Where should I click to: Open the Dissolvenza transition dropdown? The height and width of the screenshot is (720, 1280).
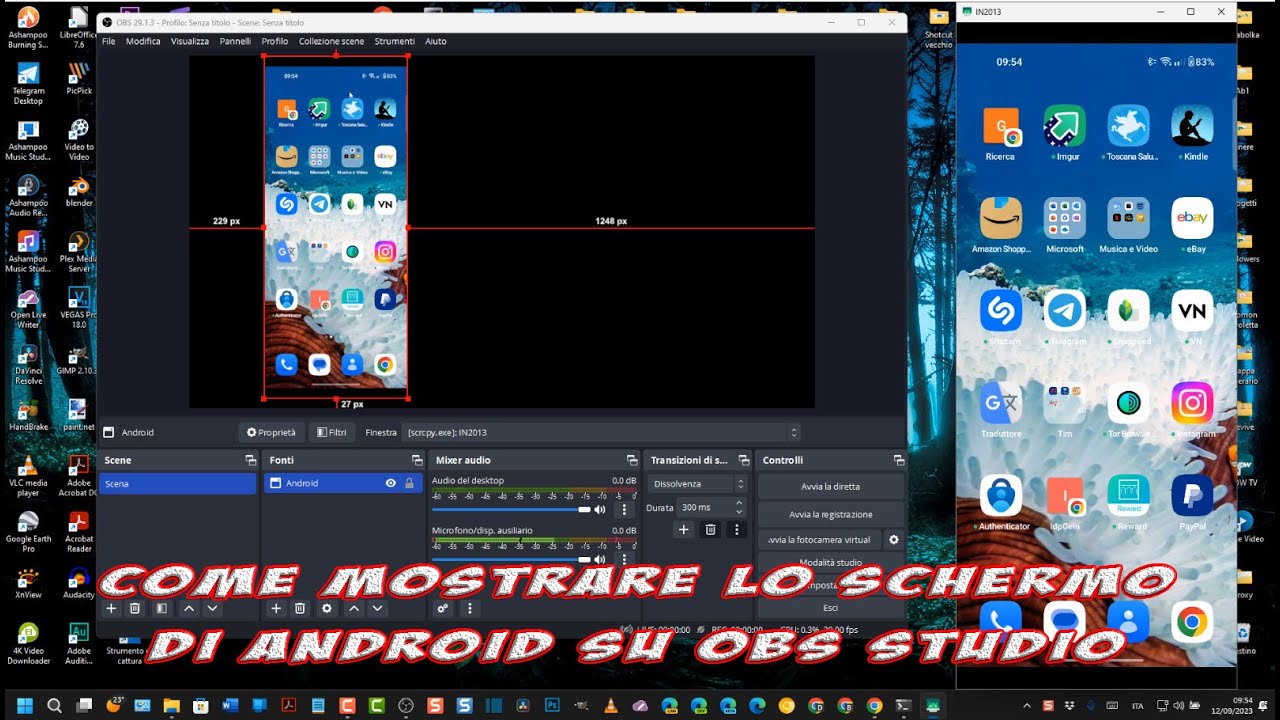point(698,484)
